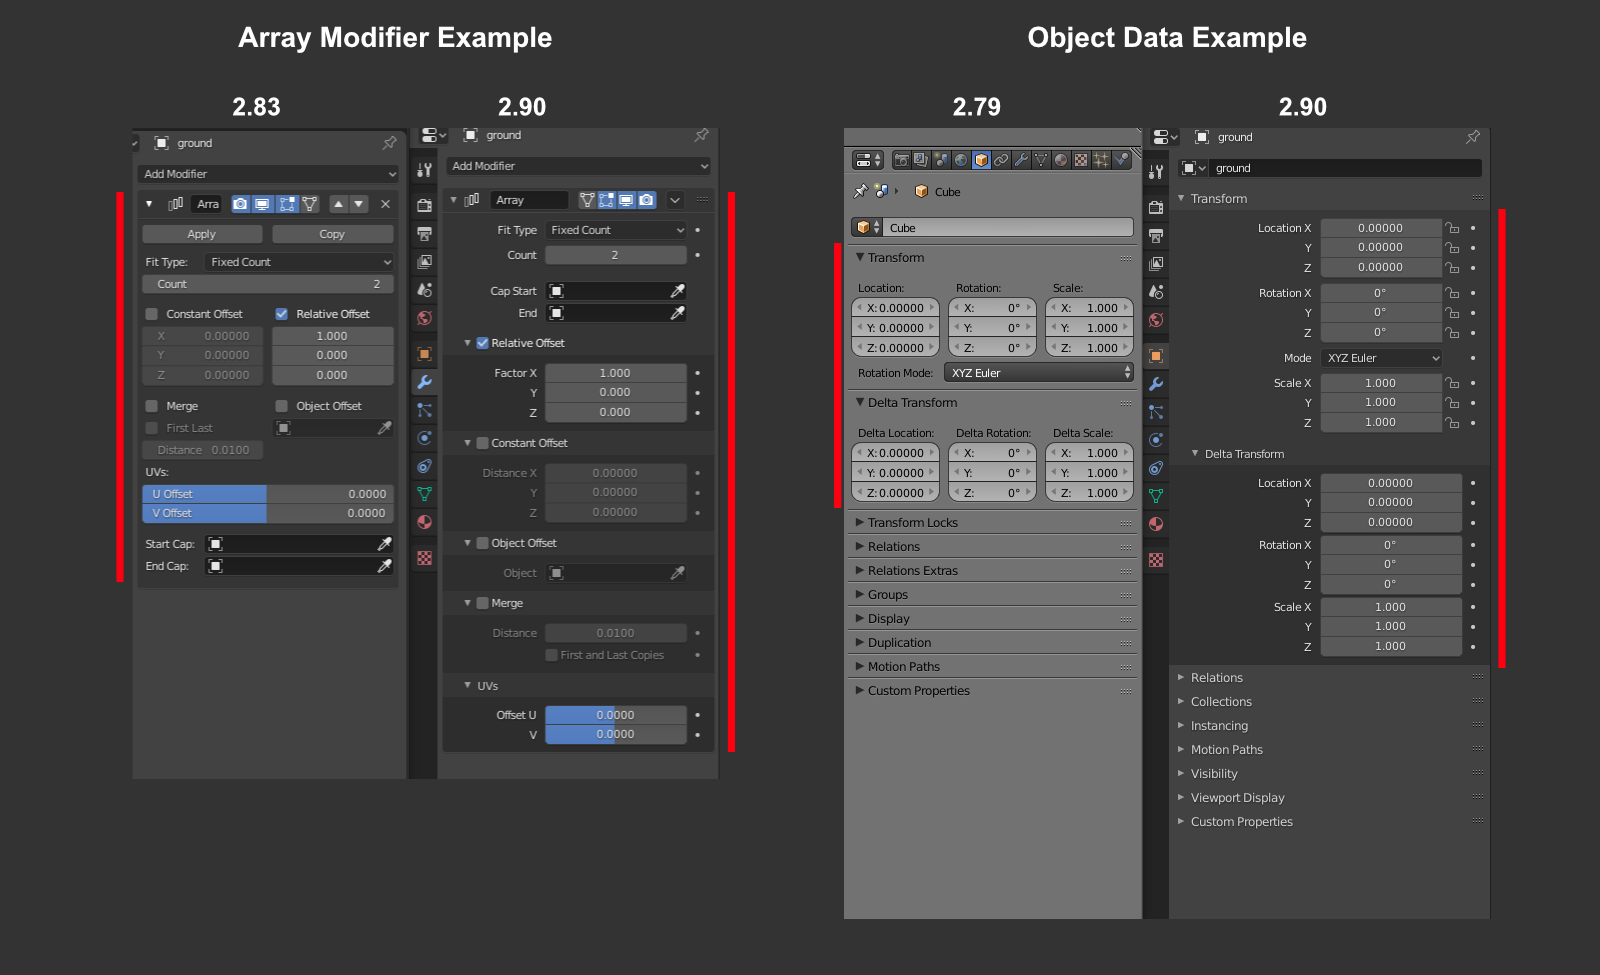
Task: Enable Constant Offset checkbox in 2.83 panel
Action: tap(152, 314)
